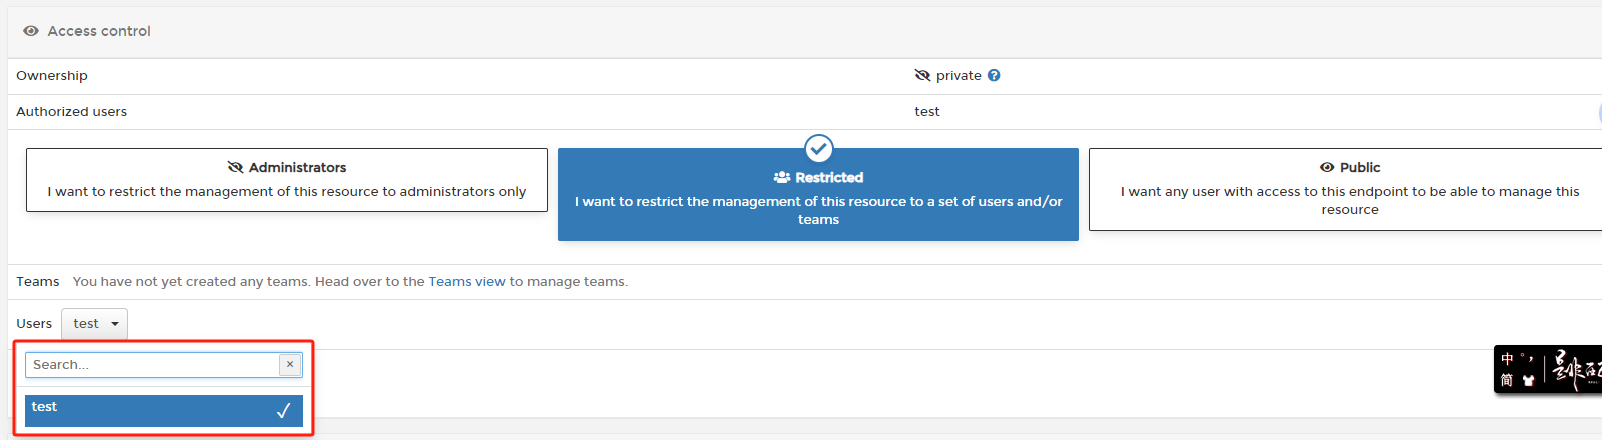Image resolution: width=1602 pixels, height=440 pixels.
Task: Open the Teams view link
Action: click(467, 282)
